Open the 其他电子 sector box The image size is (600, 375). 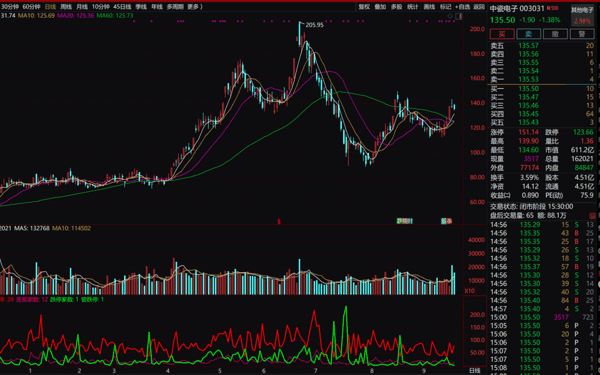click(x=582, y=15)
